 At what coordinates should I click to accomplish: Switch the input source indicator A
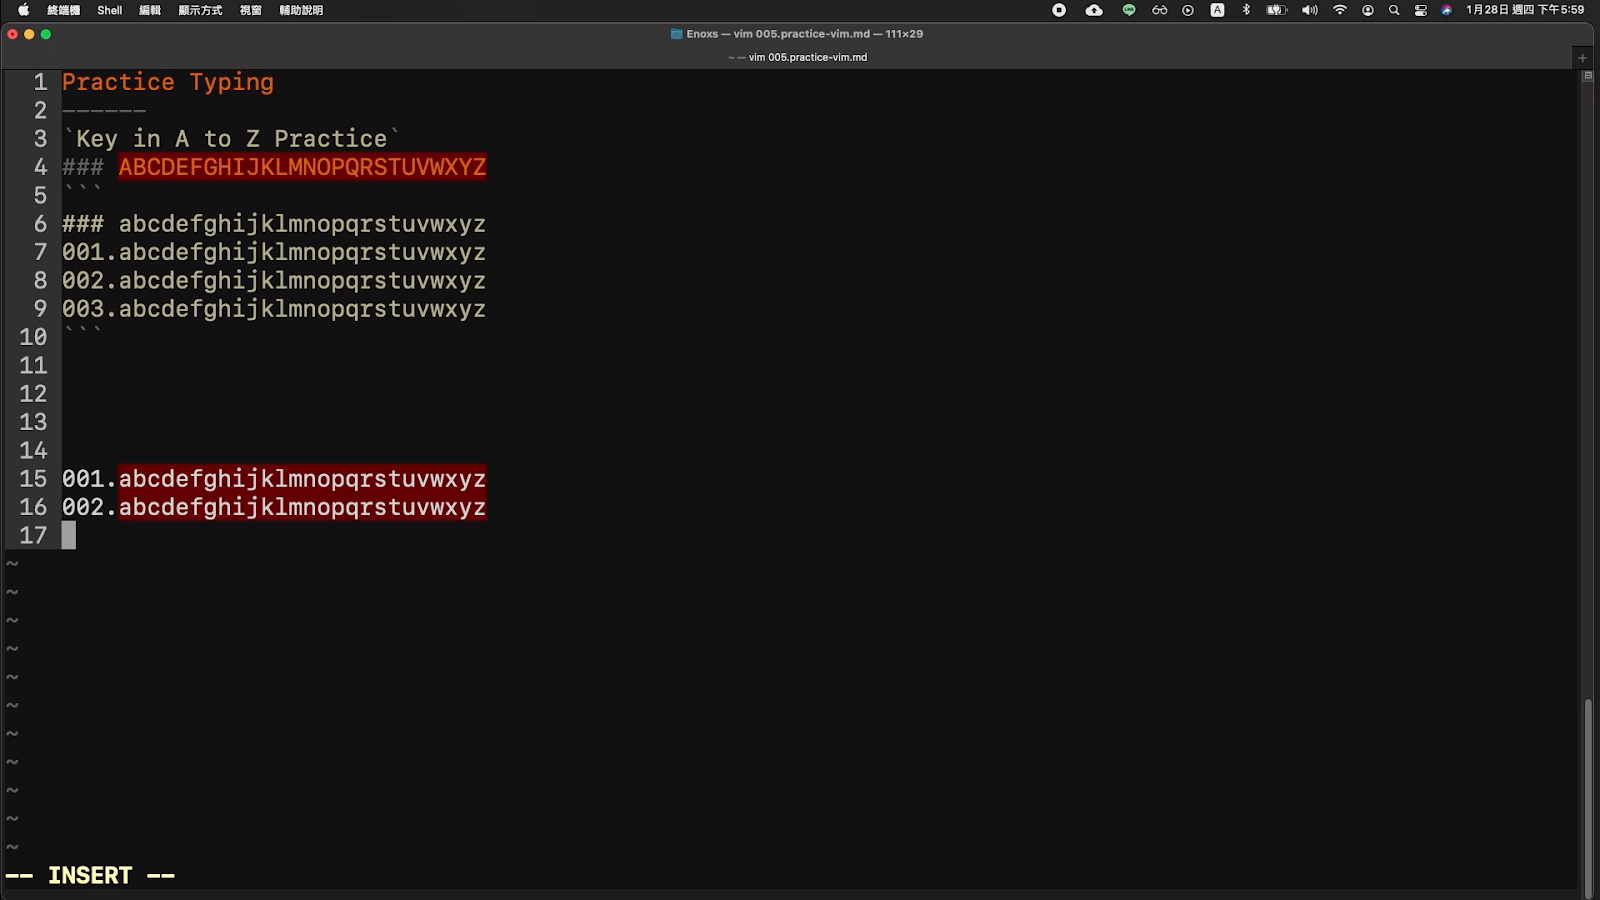[x=1217, y=10]
